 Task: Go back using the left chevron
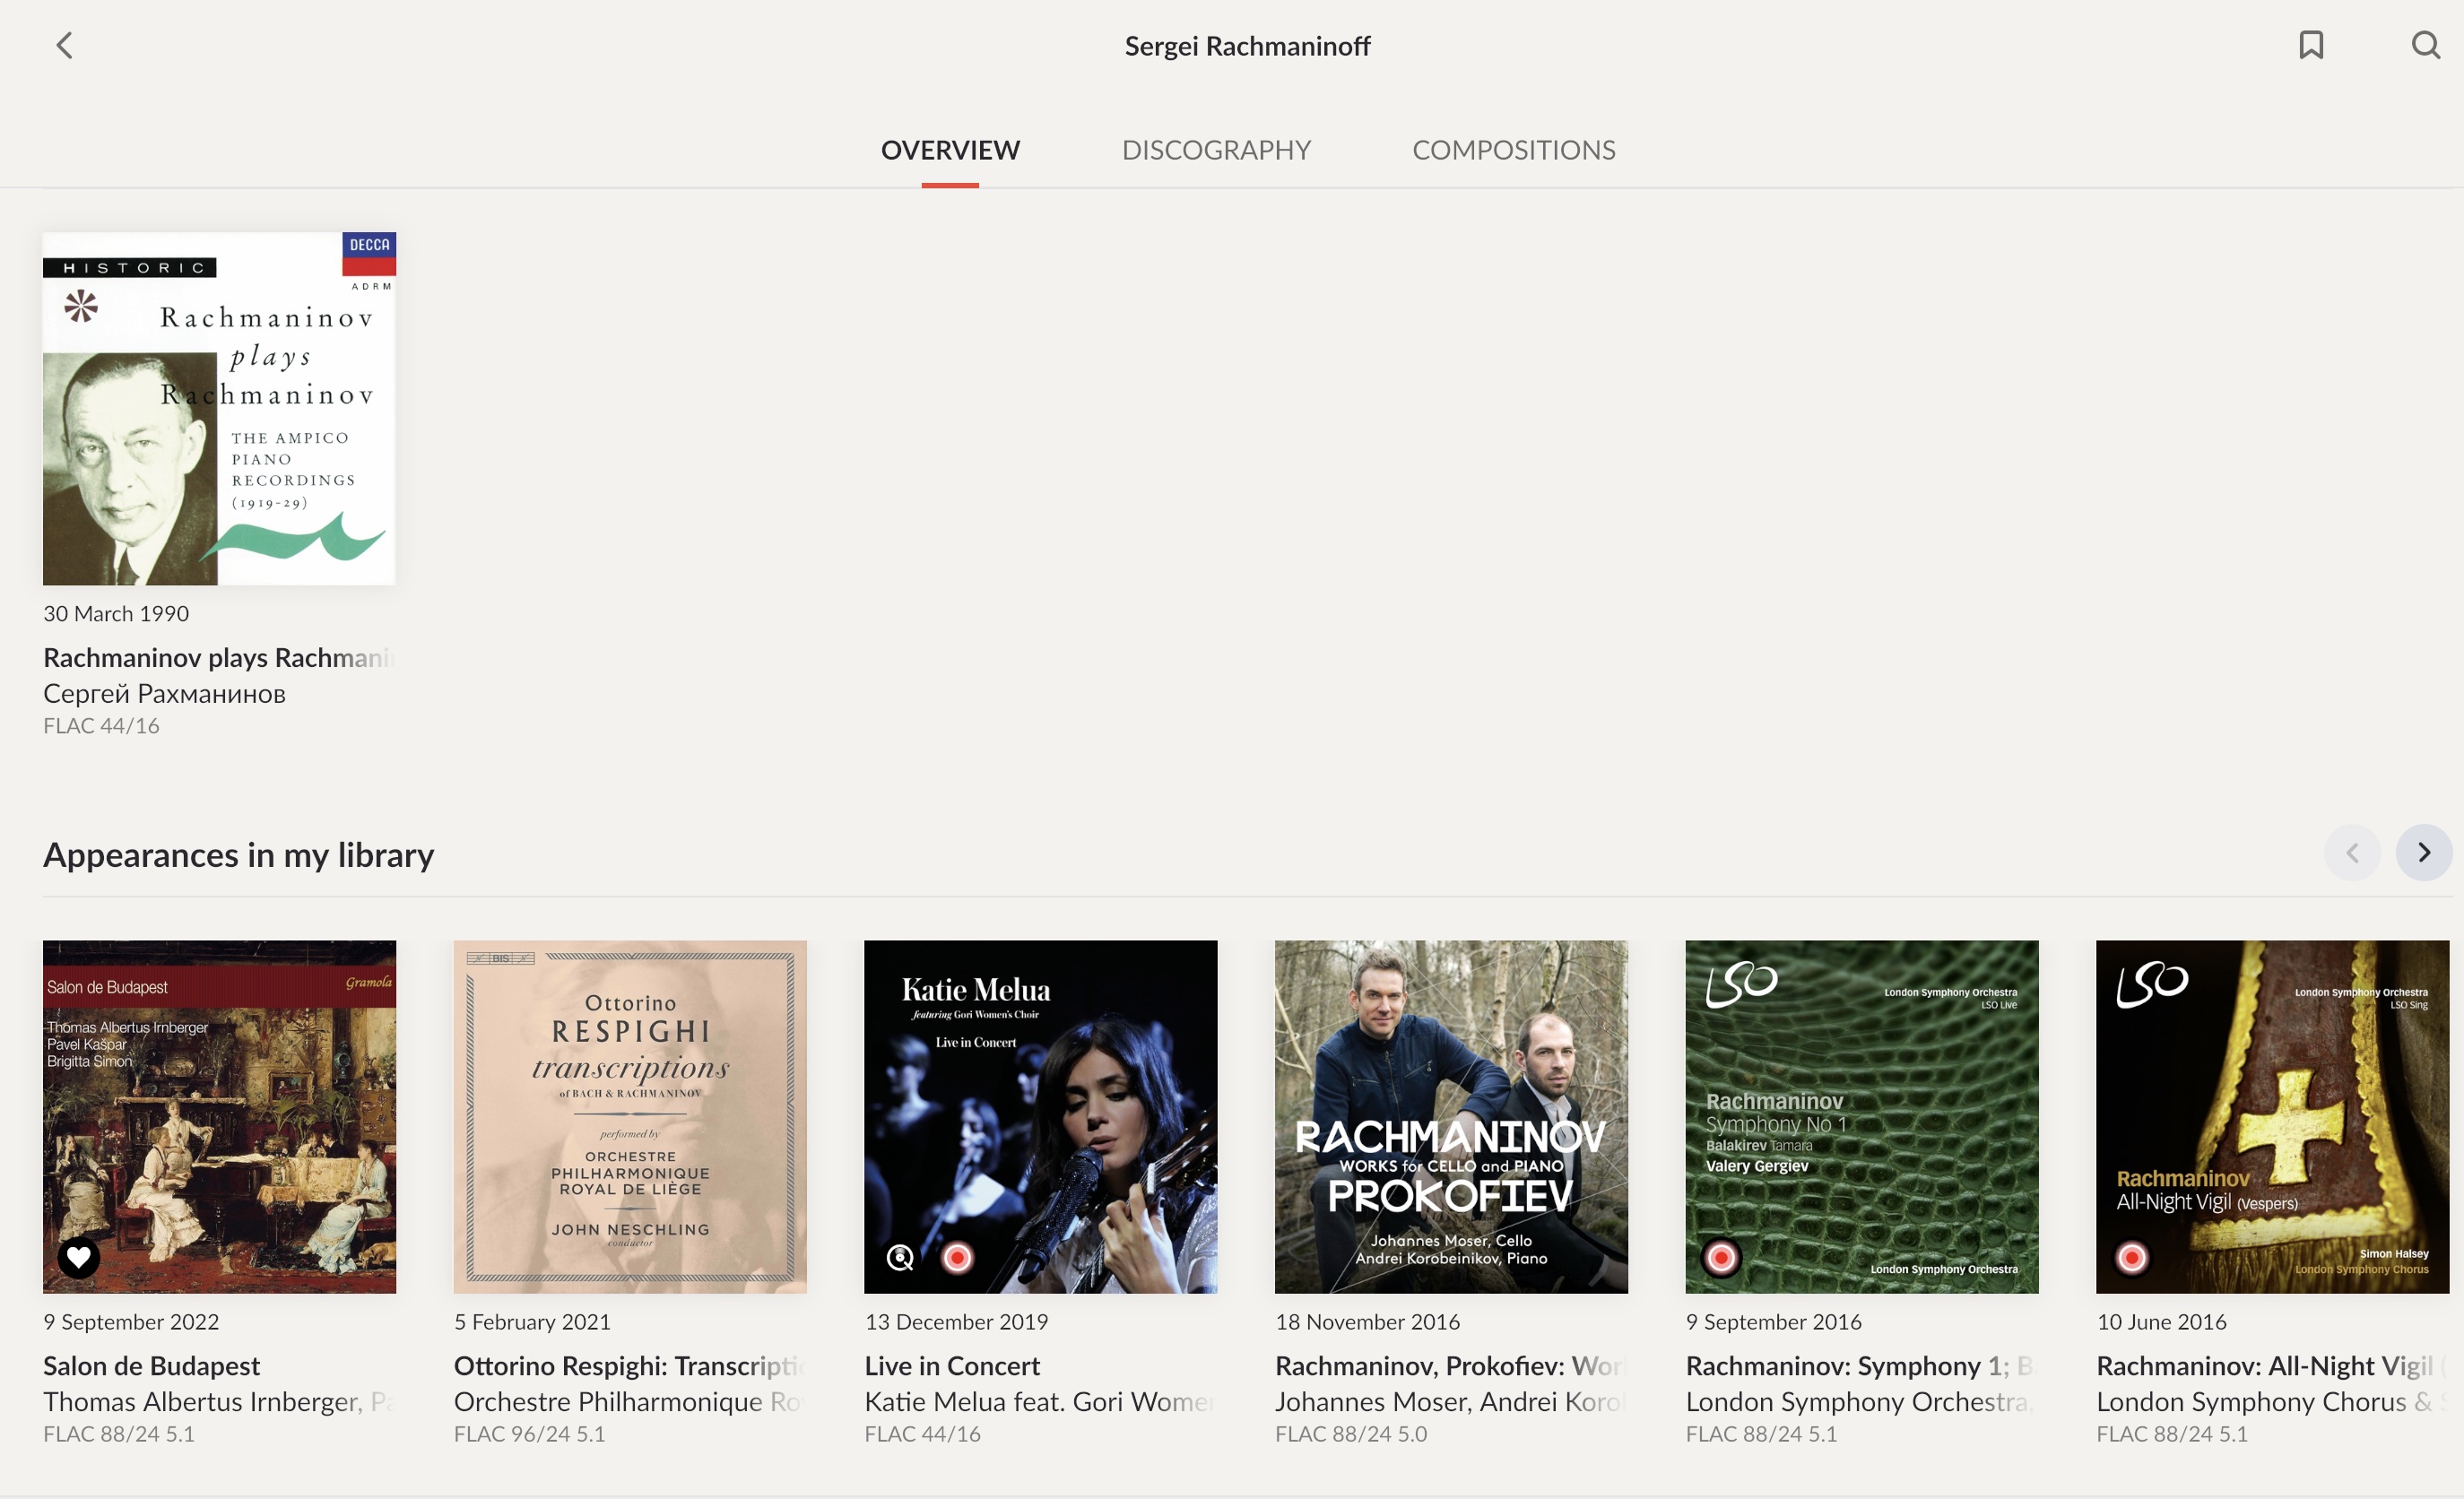tap(65, 46)
